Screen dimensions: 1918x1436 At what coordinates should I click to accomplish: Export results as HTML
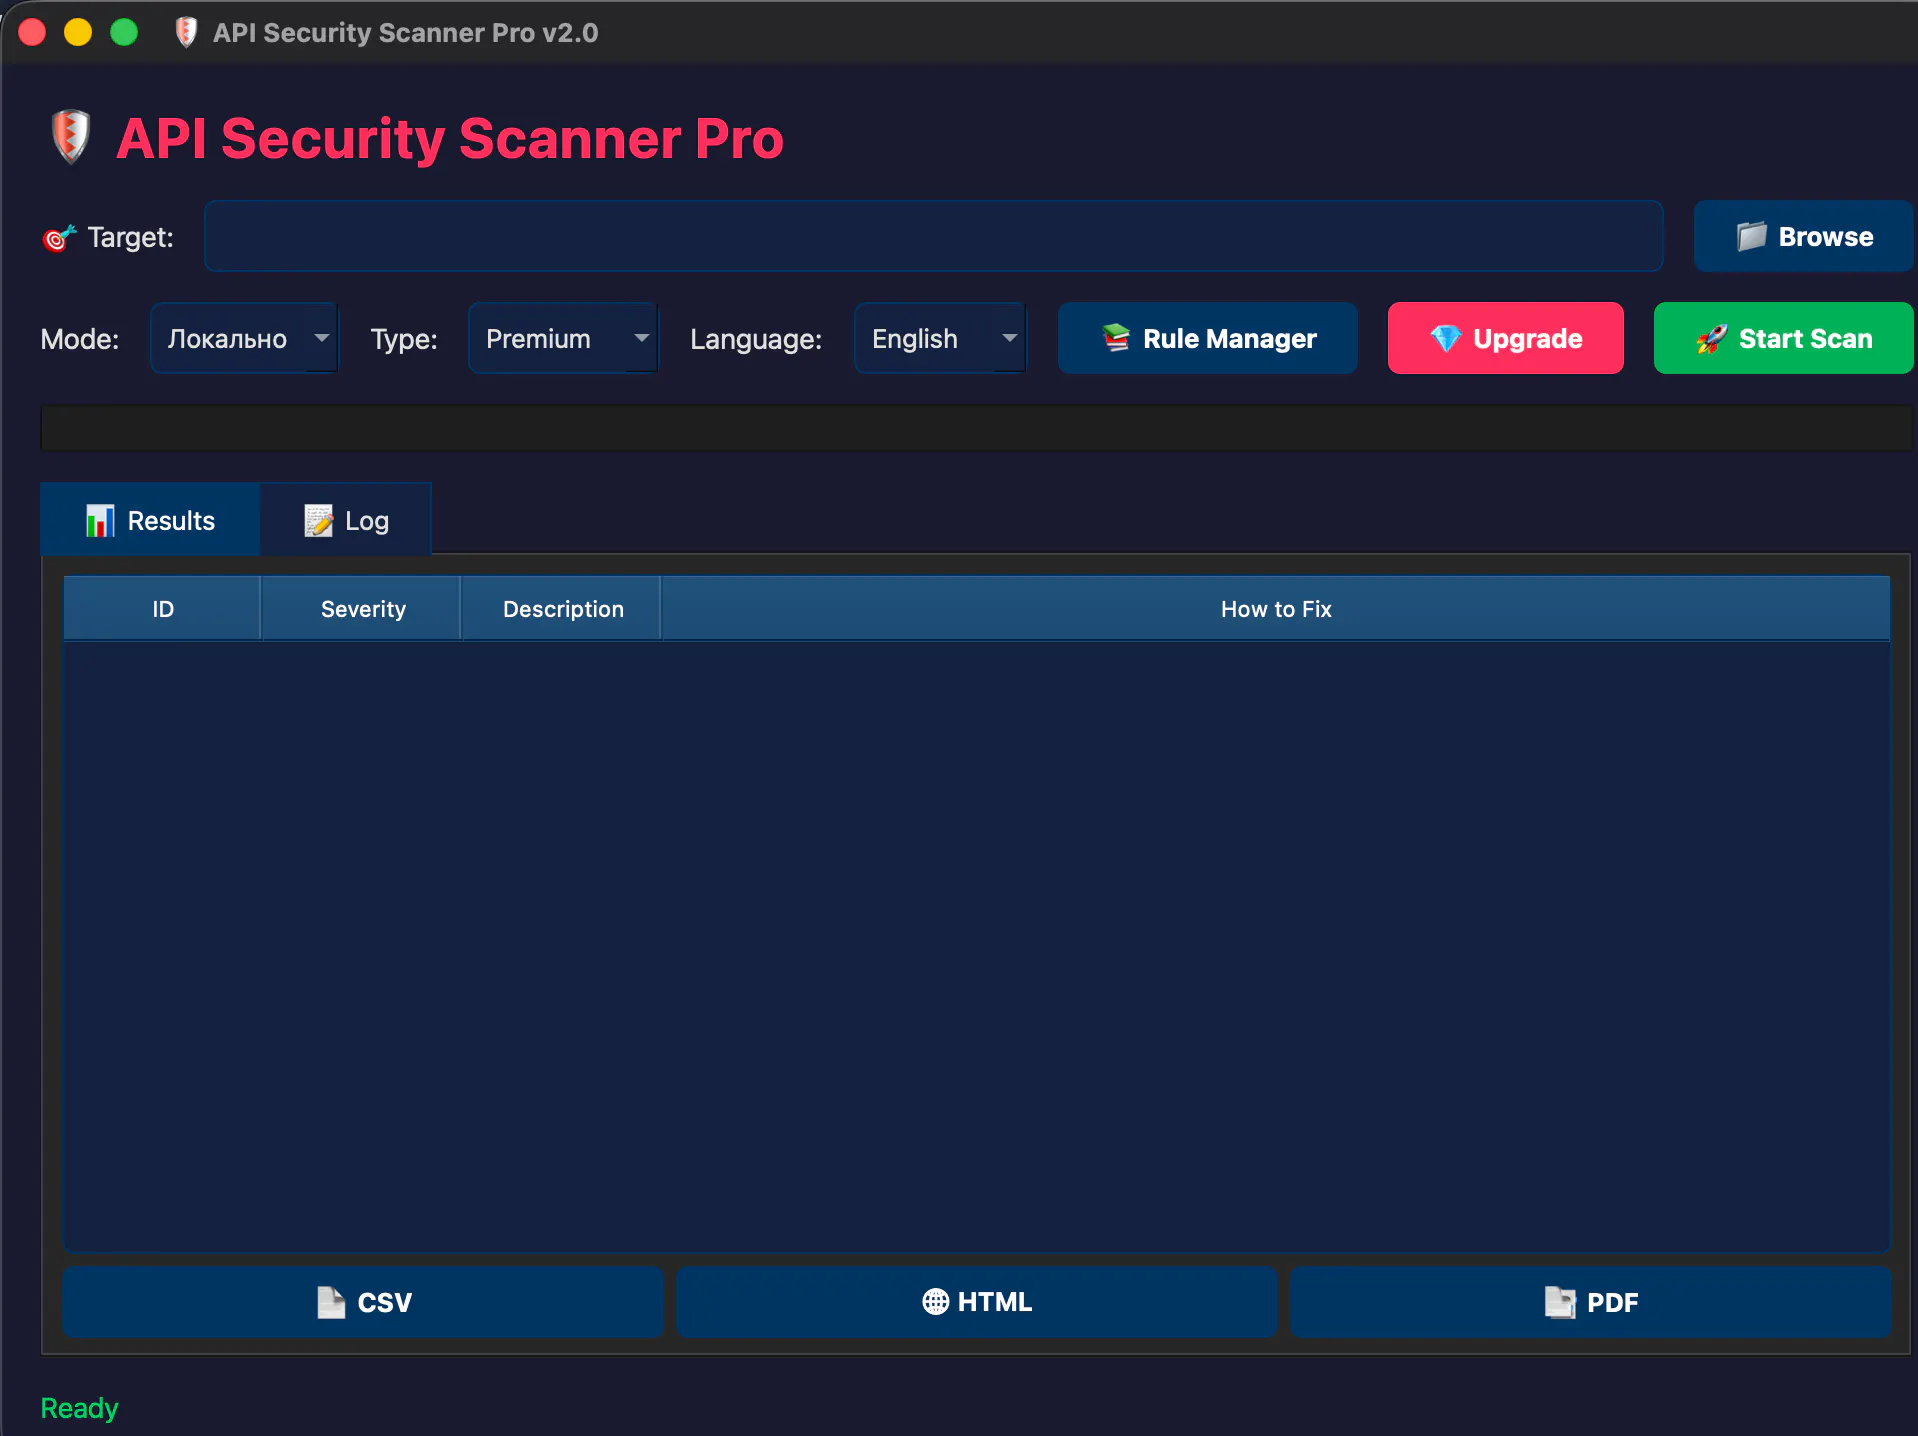(x=976, y=1302)
